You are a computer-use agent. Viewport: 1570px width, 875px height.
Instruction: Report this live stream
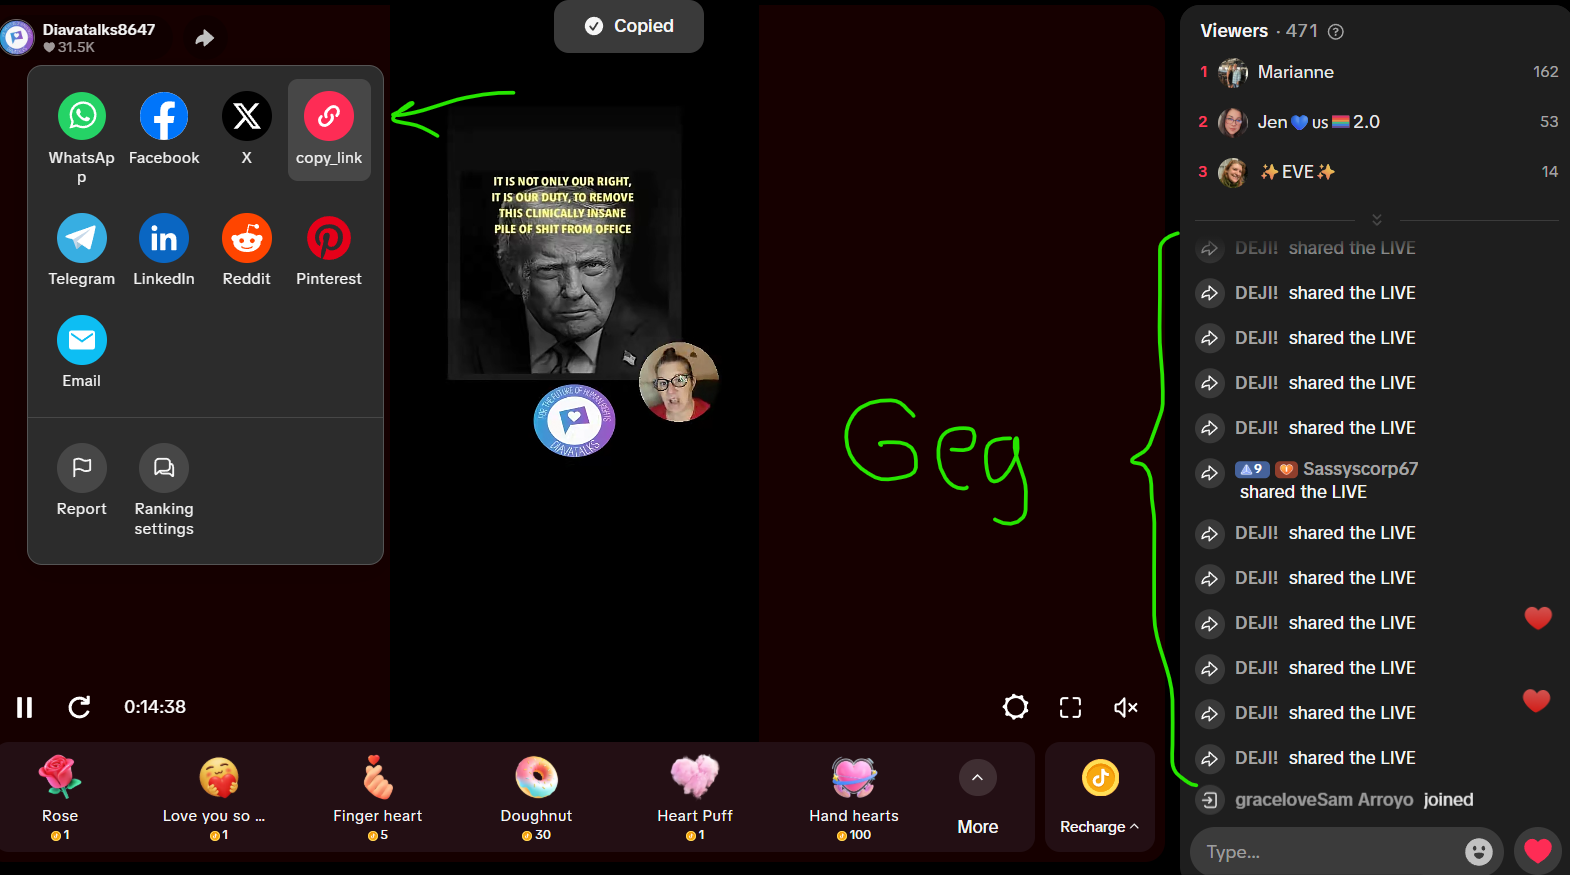82,468
